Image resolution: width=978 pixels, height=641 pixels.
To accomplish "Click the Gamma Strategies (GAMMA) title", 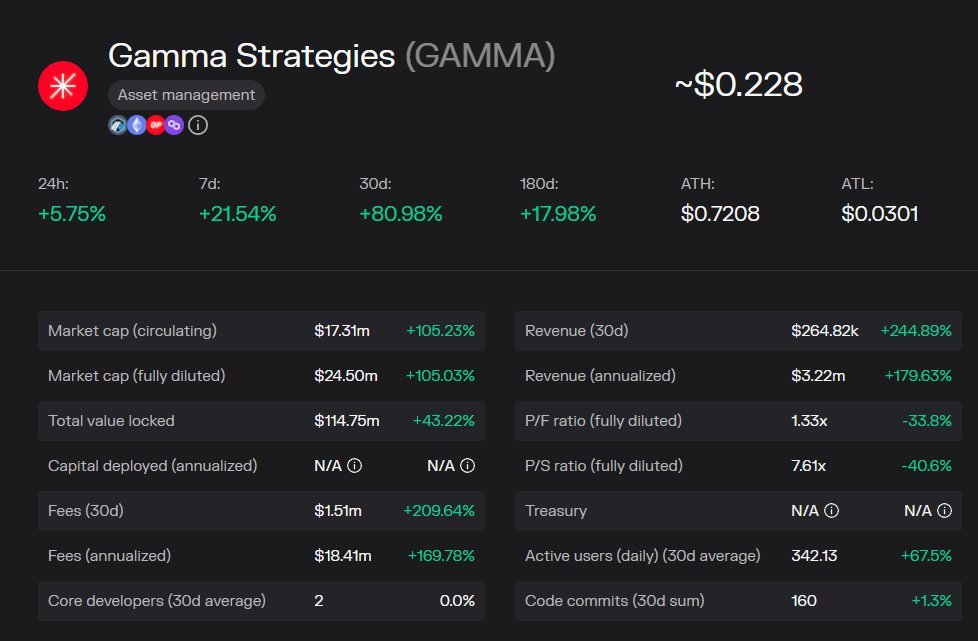I will coord(331,56).
